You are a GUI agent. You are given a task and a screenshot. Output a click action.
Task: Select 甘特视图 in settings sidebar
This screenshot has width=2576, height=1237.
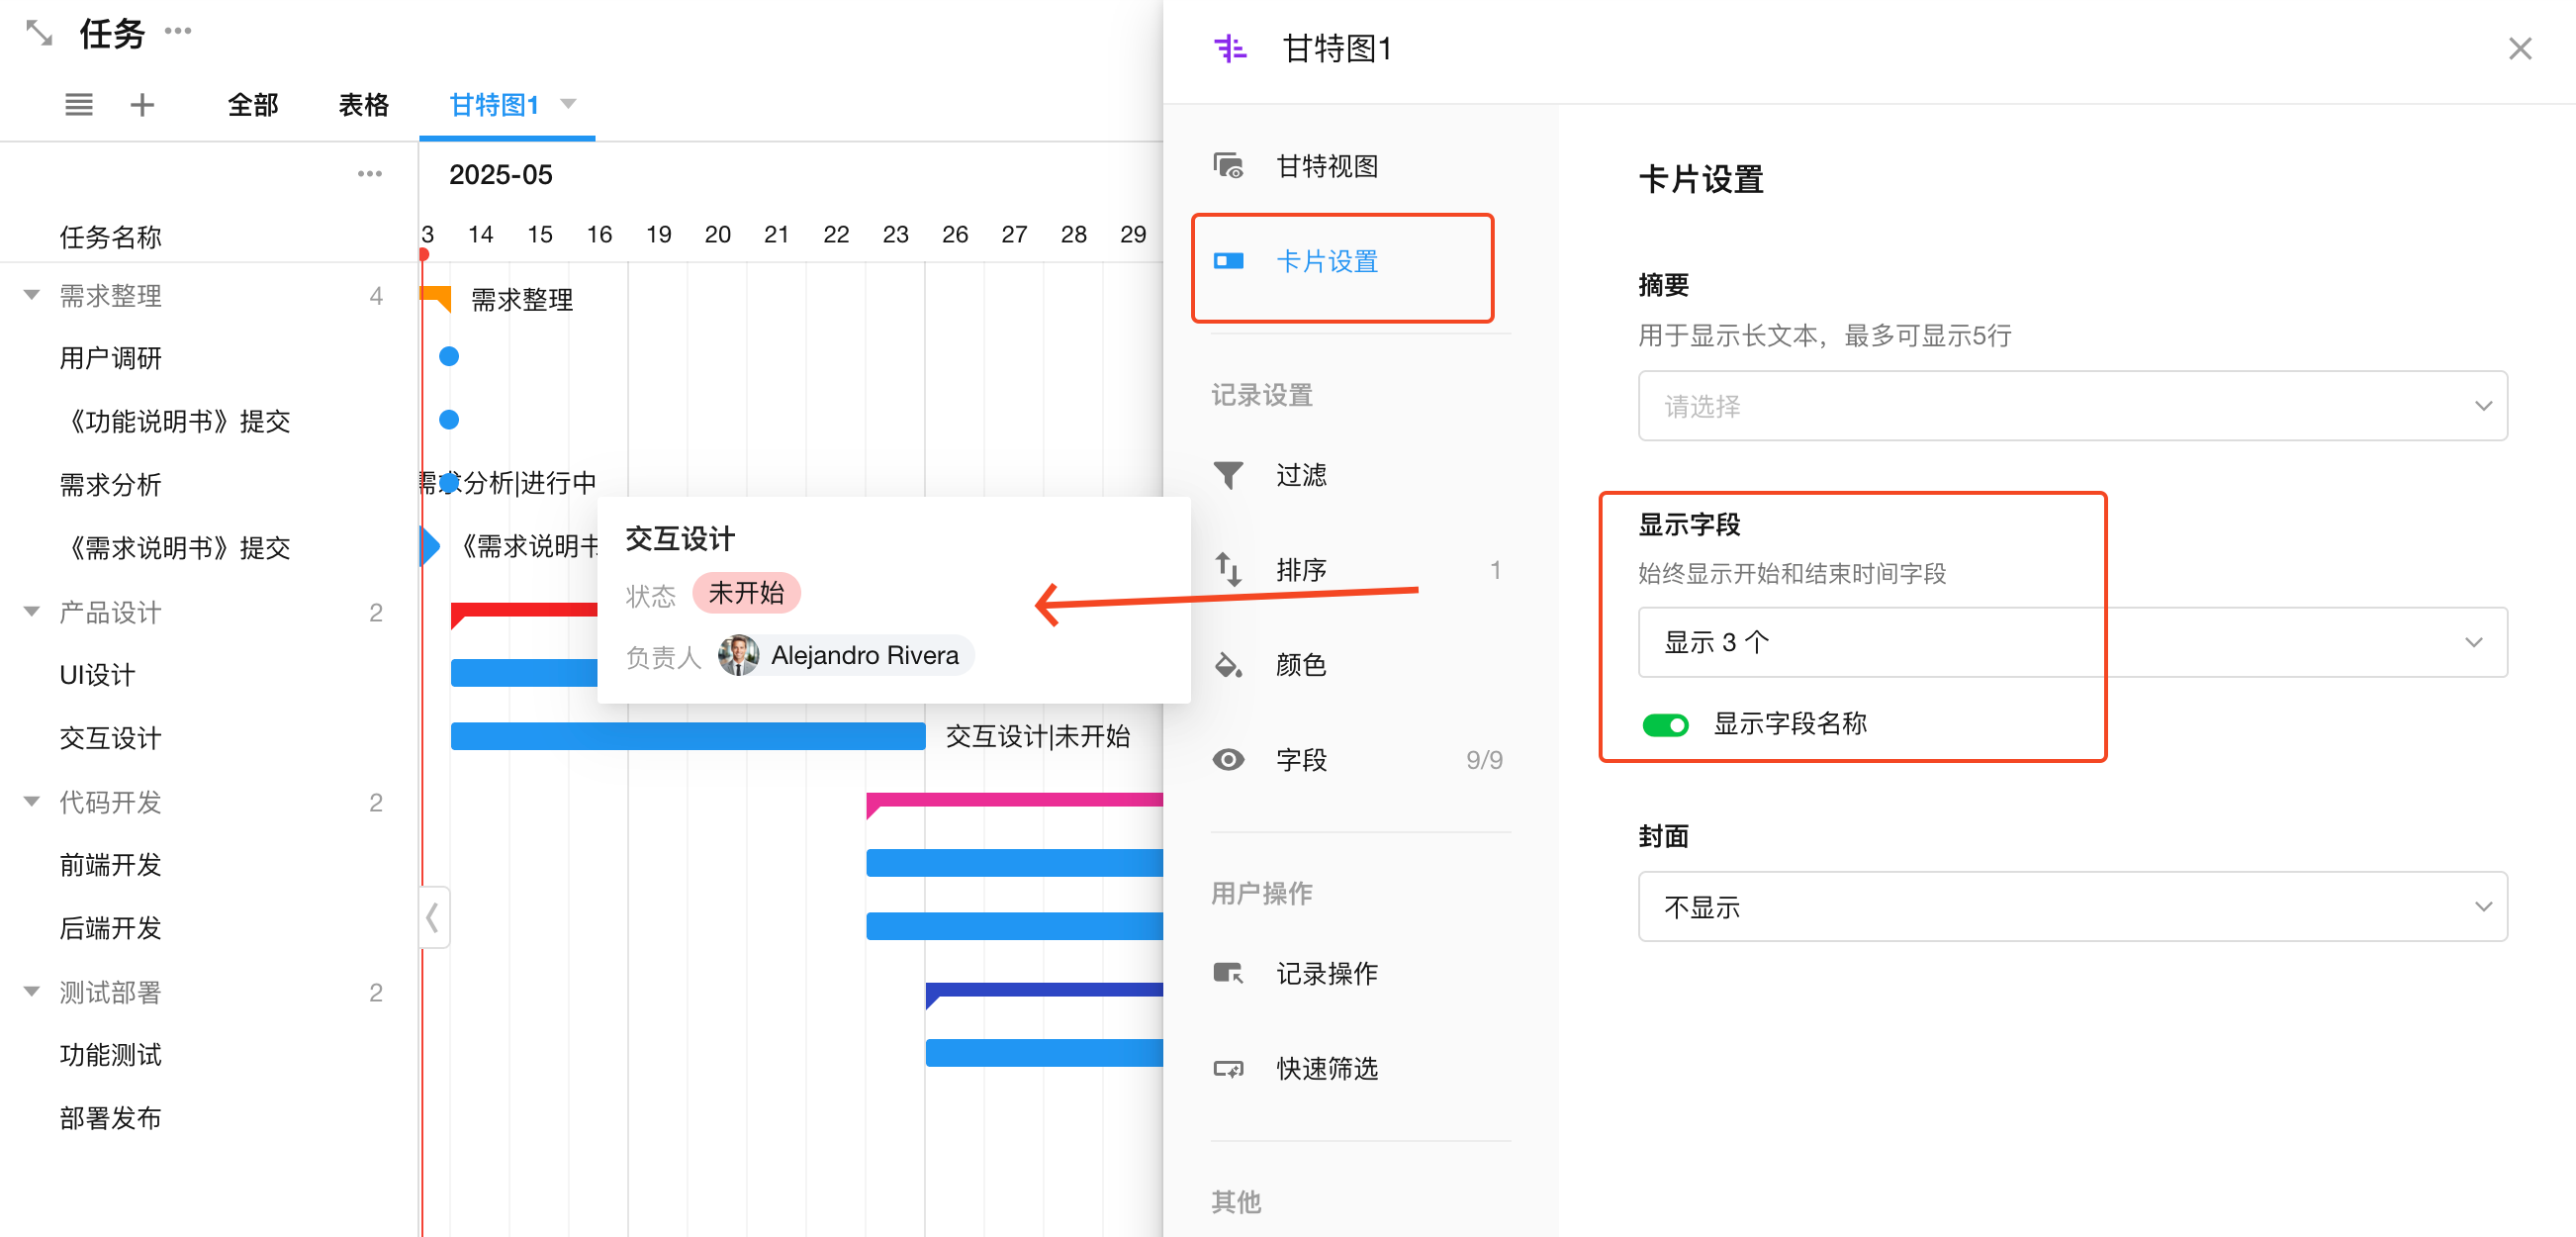pos(1326,166)
